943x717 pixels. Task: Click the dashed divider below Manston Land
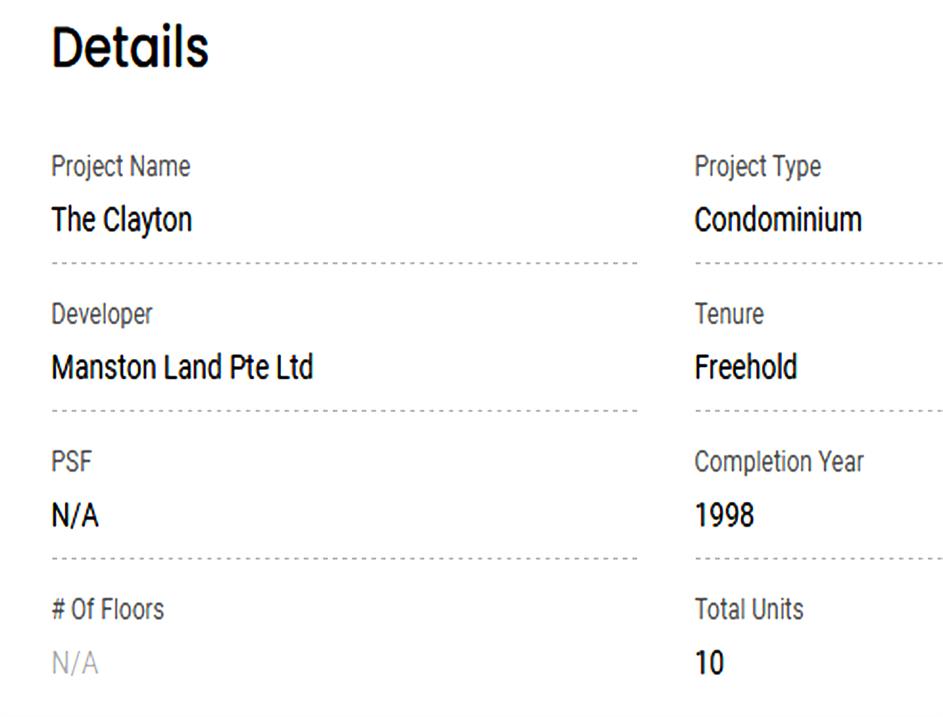344,410
